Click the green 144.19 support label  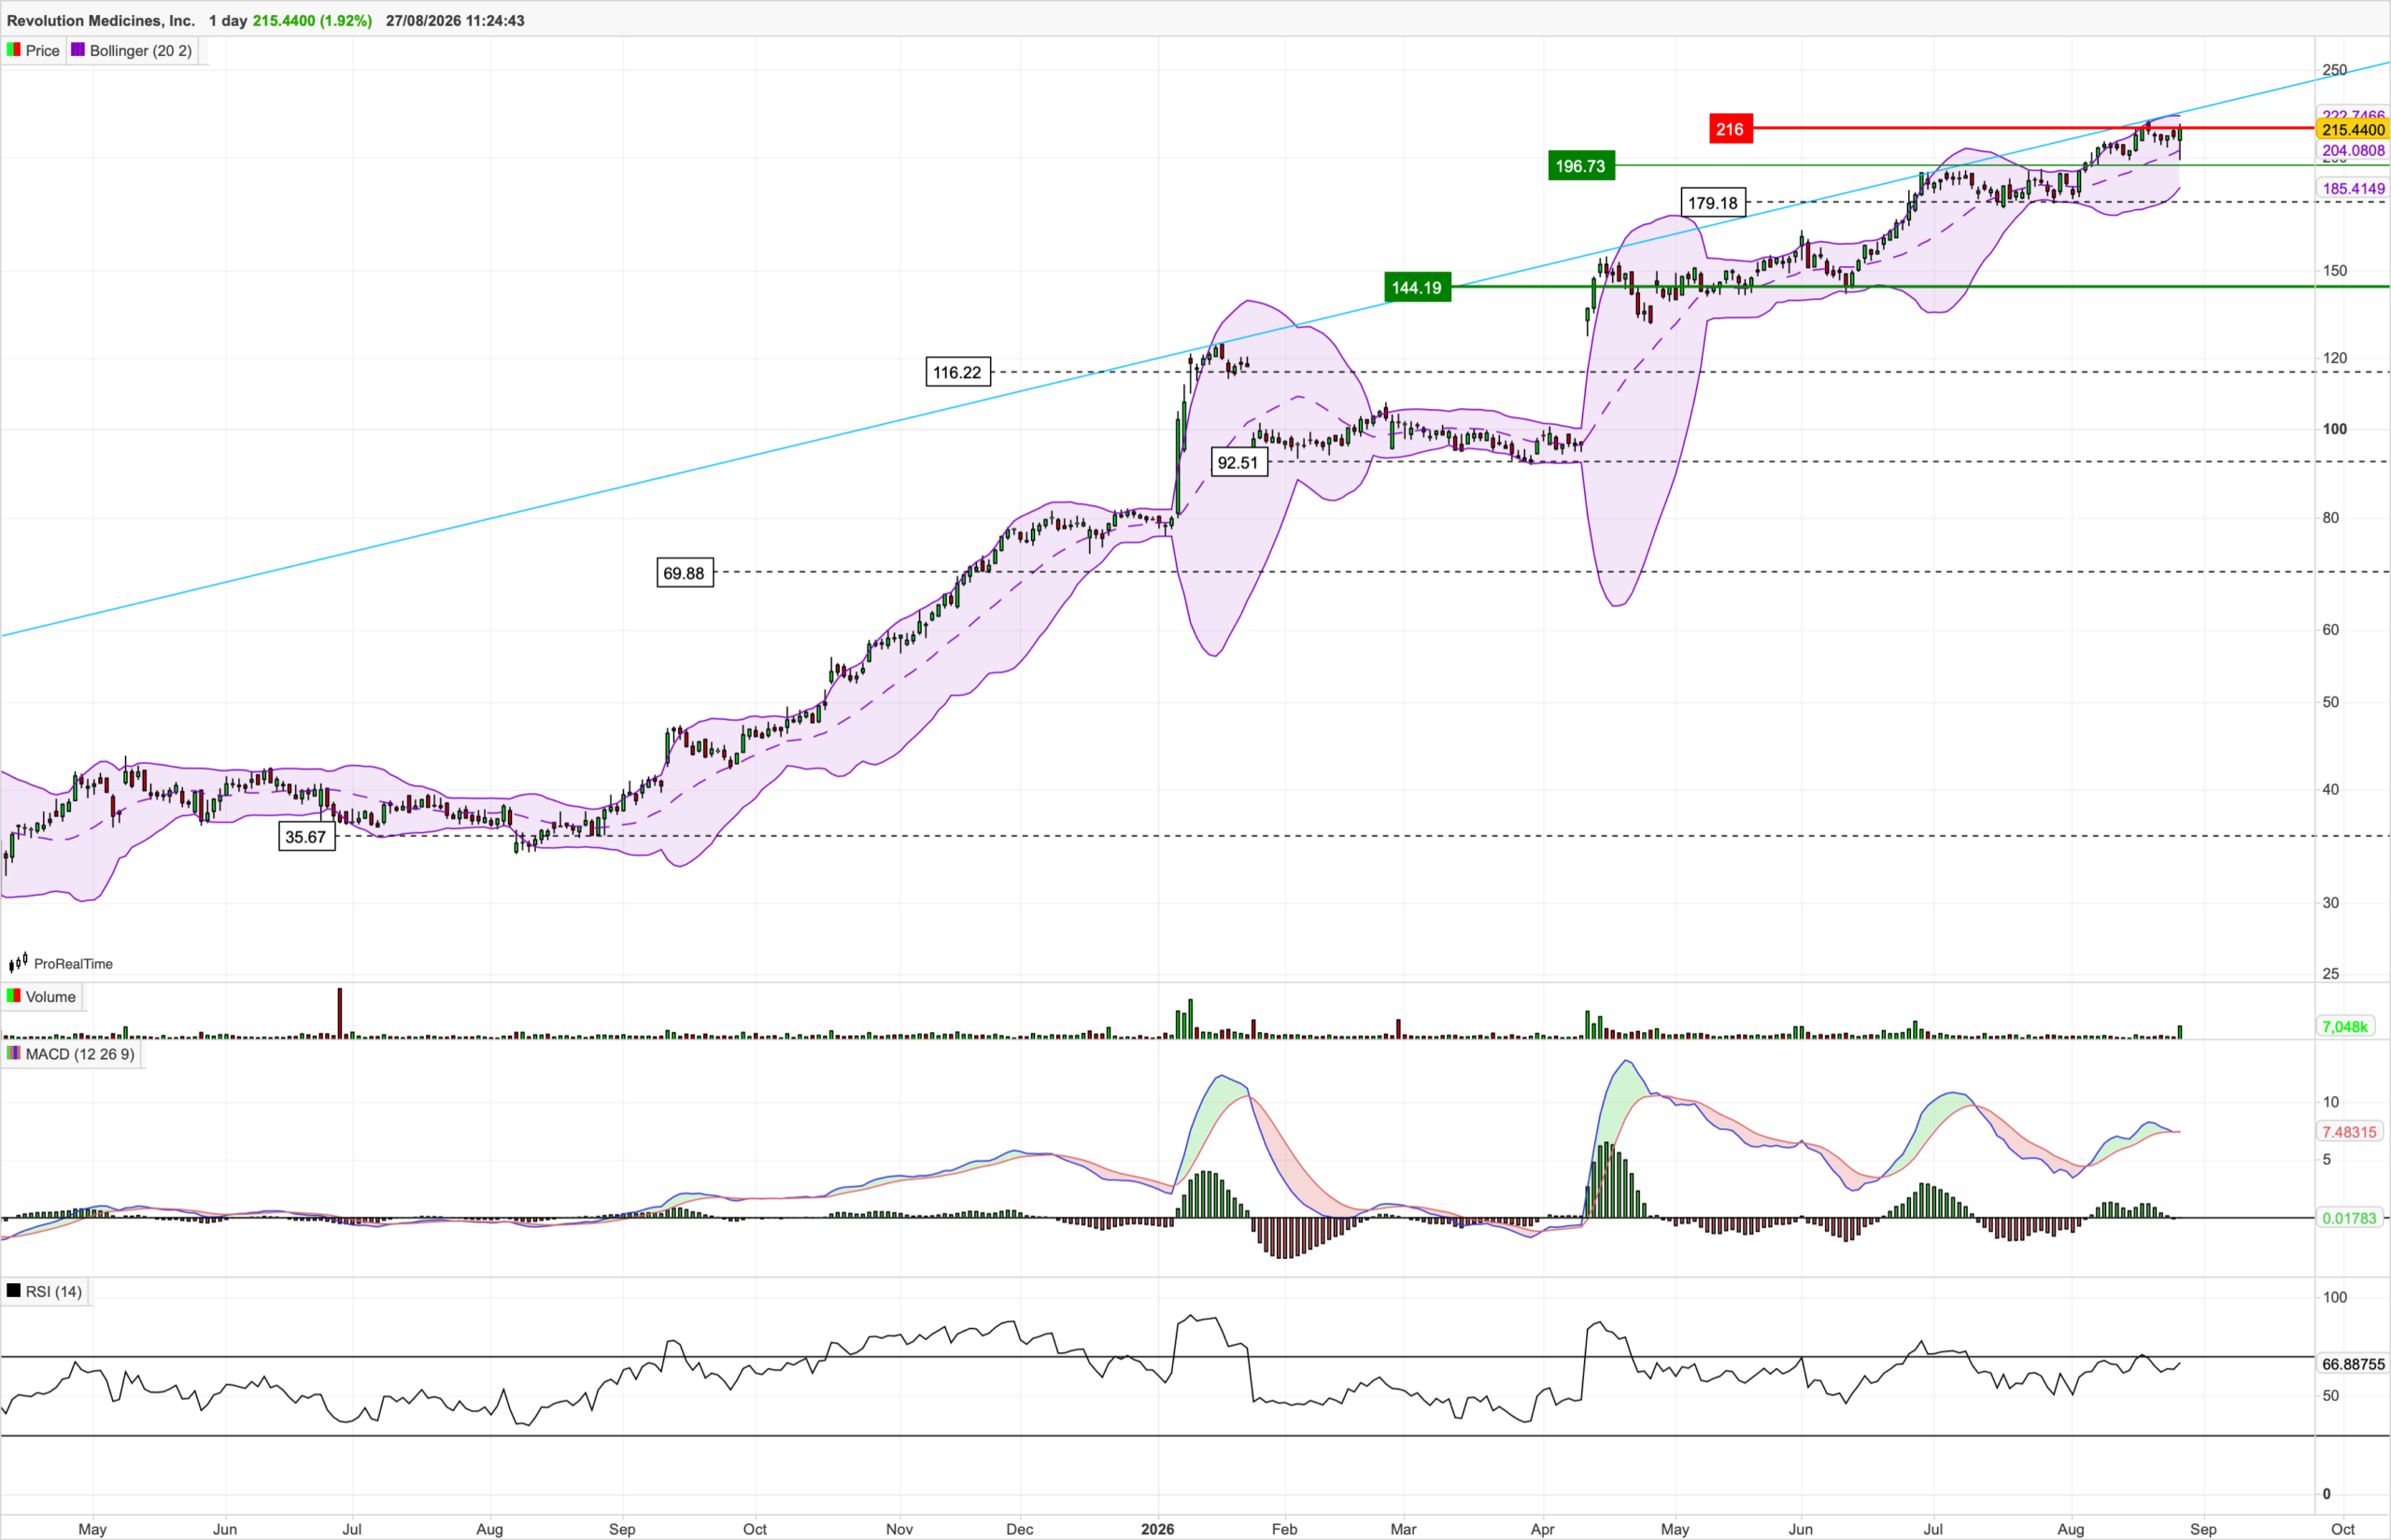(x=1417, y=288)
